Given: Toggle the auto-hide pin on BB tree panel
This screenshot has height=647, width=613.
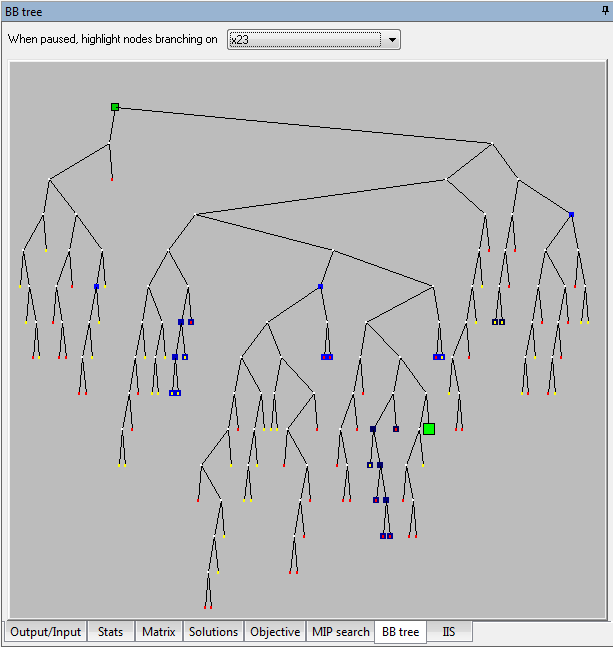Looking at the screenshot, I should [x=603, y=9].
